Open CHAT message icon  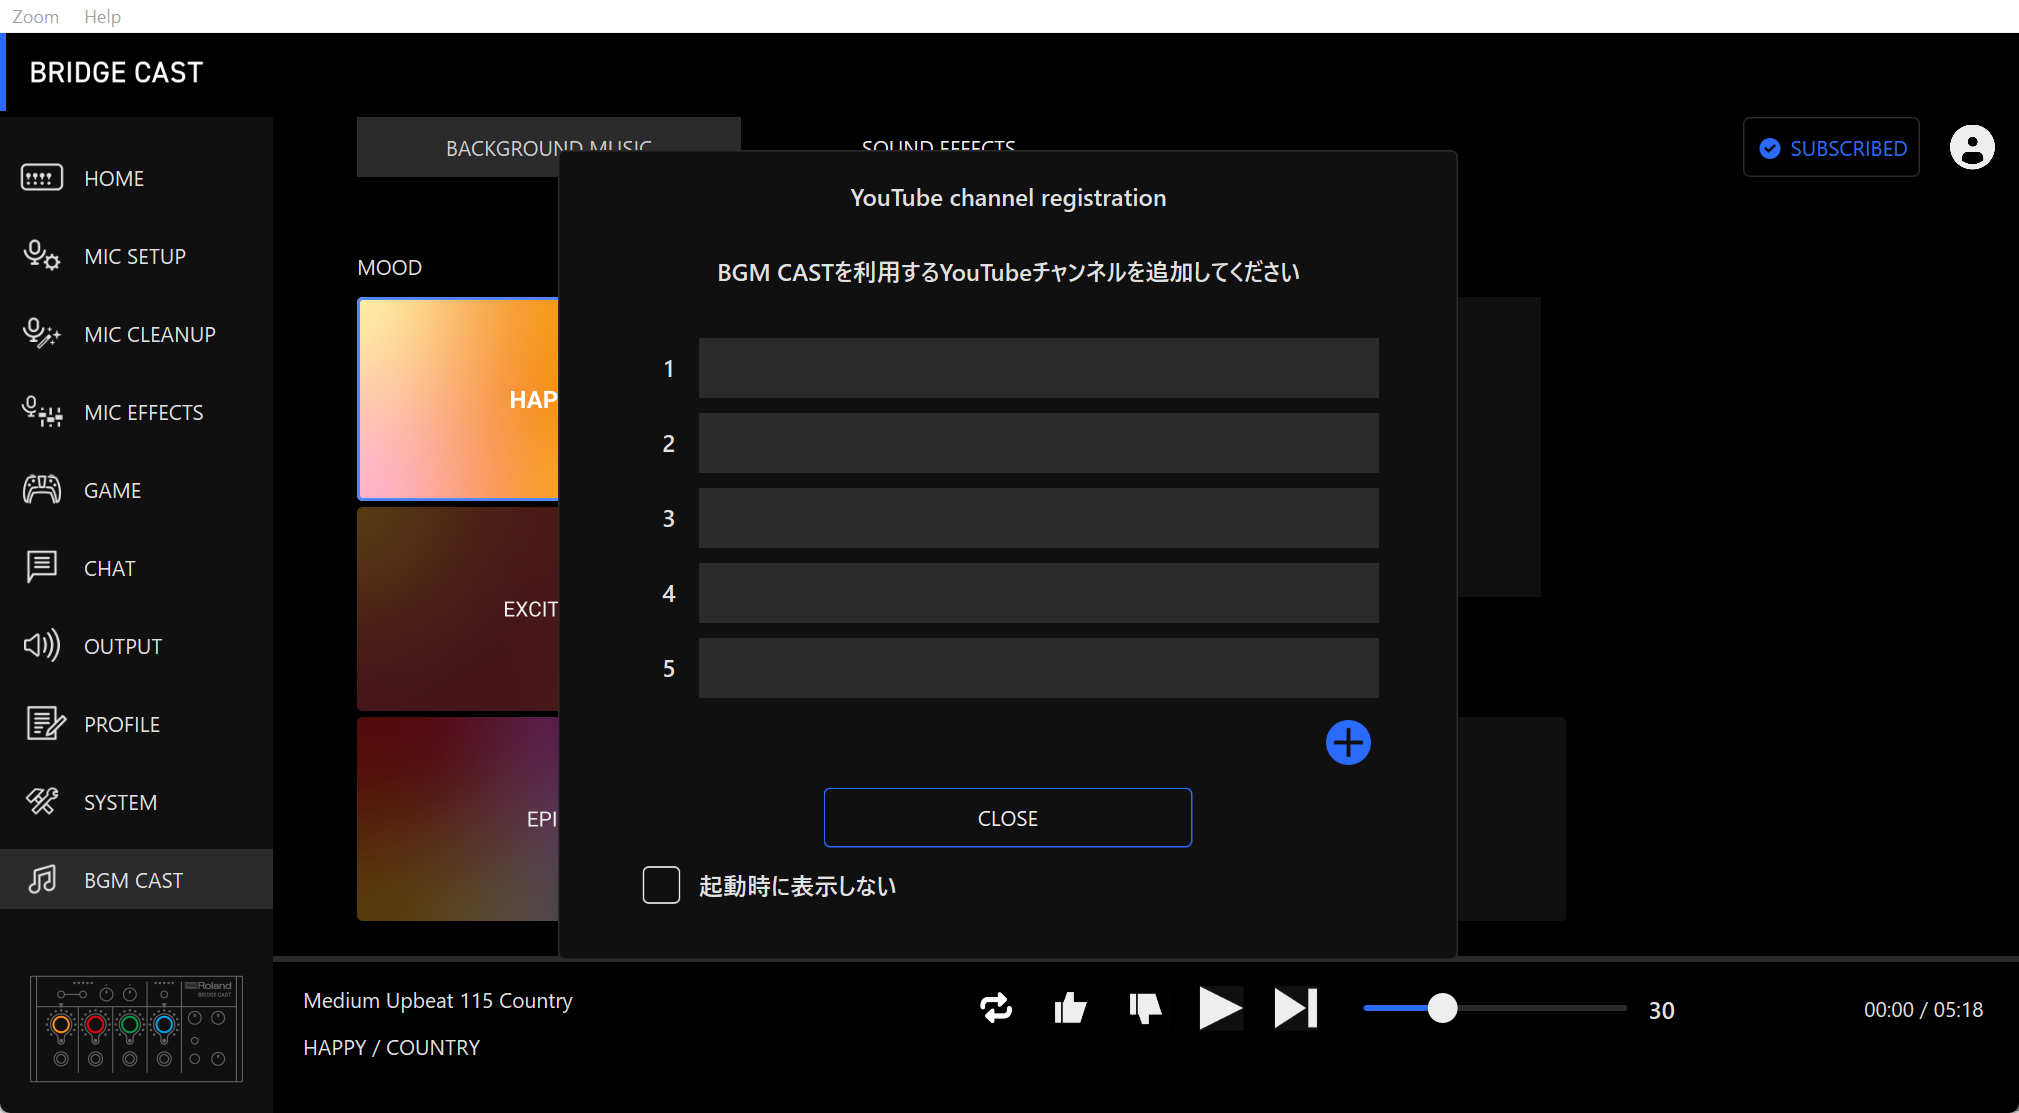pos(42,568)
